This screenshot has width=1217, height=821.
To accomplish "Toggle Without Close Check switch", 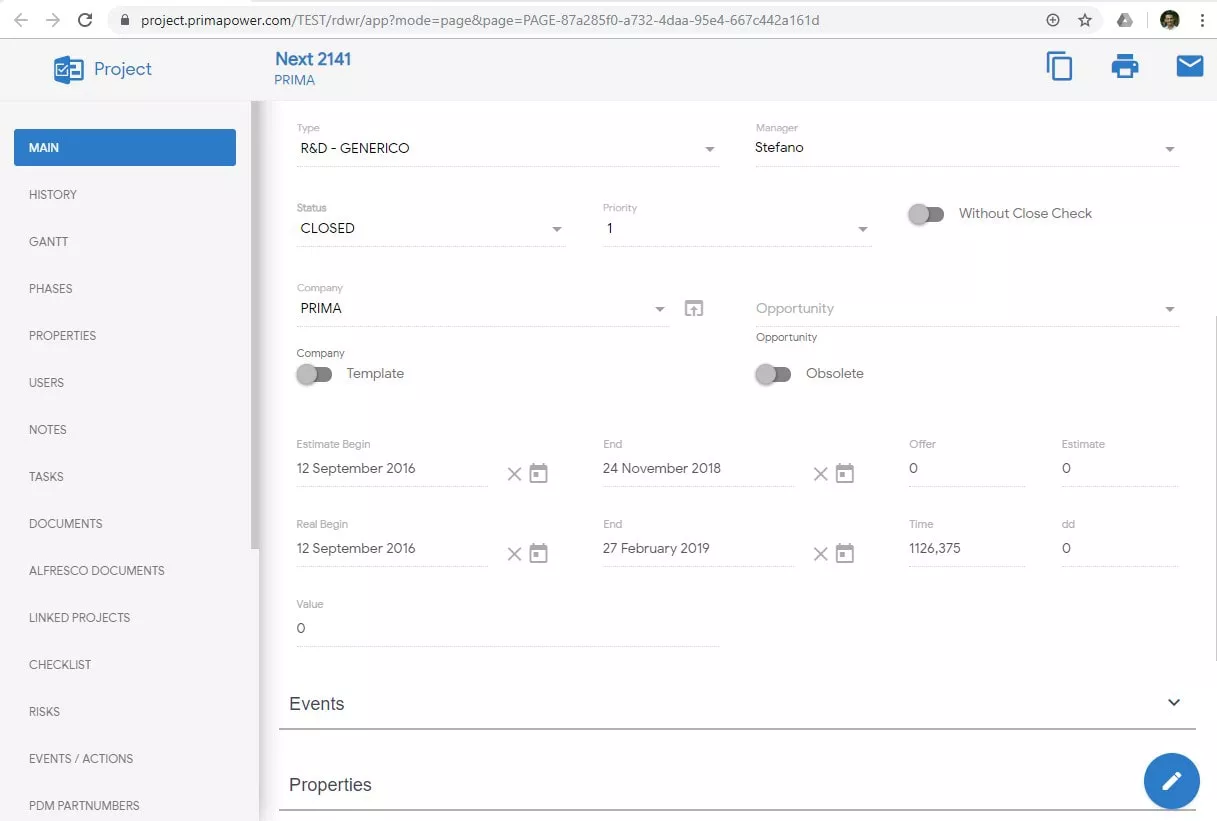I will [x=926, y=214].
